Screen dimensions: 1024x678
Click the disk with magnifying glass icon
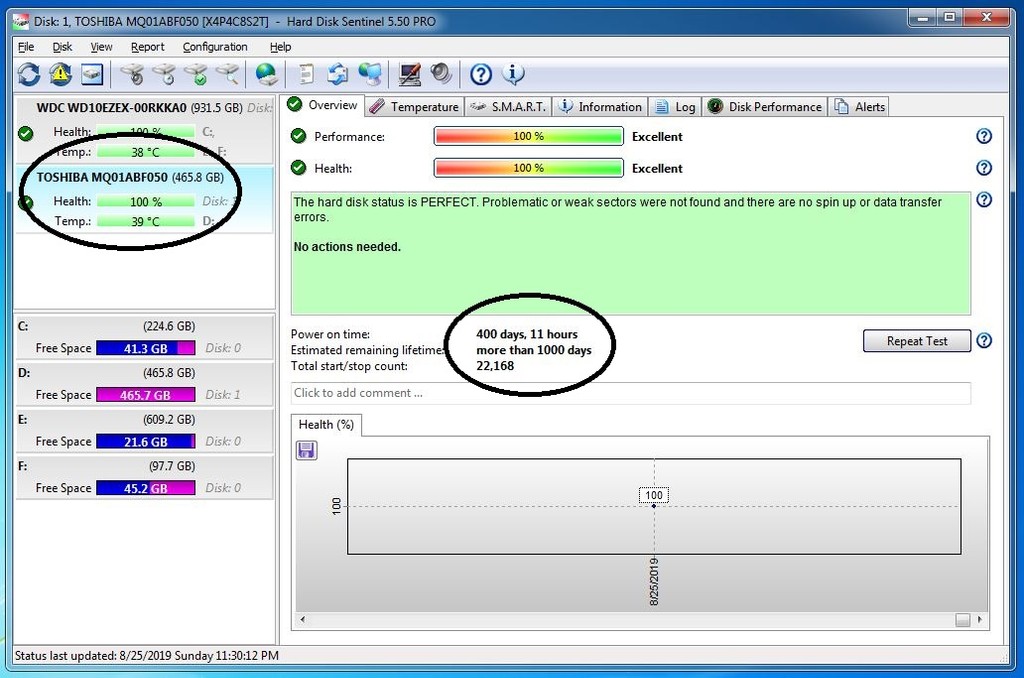point(227,74)
